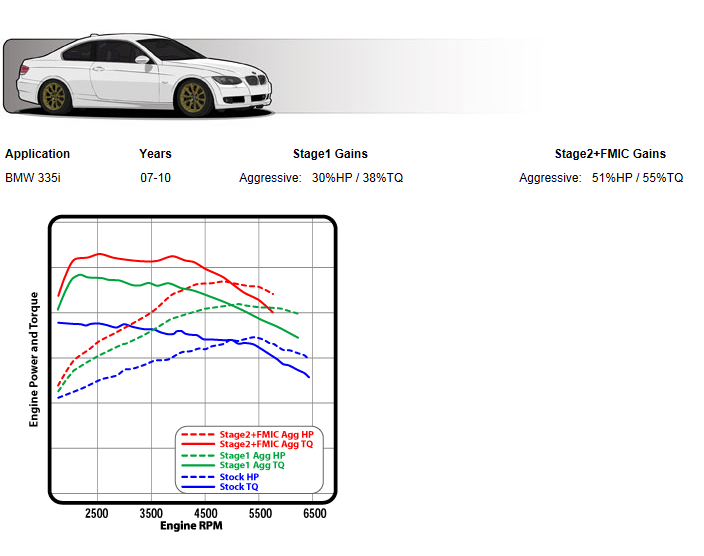The width and height of the screenshot is (704, 556).
Task: Click the 'Stage2+FMIC Gains' heading
Action: 610,154
